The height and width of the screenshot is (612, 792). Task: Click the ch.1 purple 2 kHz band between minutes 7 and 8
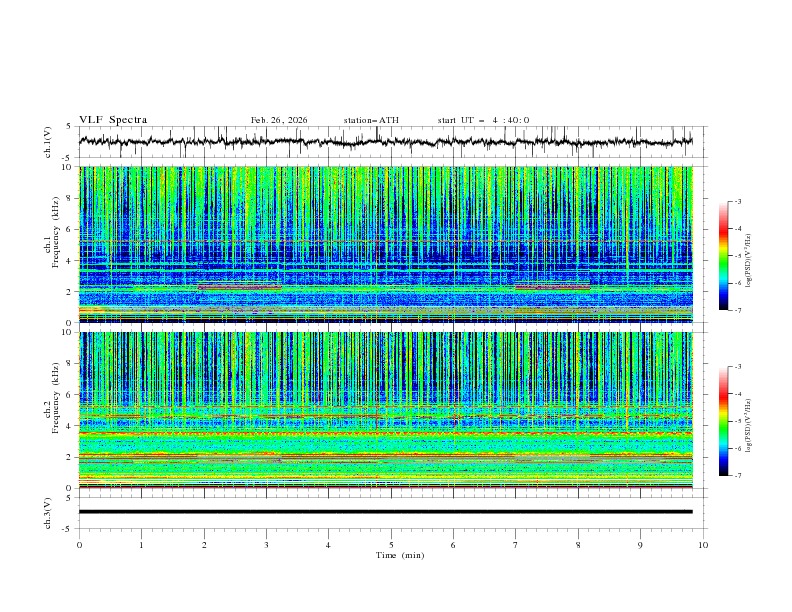coord(553,287)
